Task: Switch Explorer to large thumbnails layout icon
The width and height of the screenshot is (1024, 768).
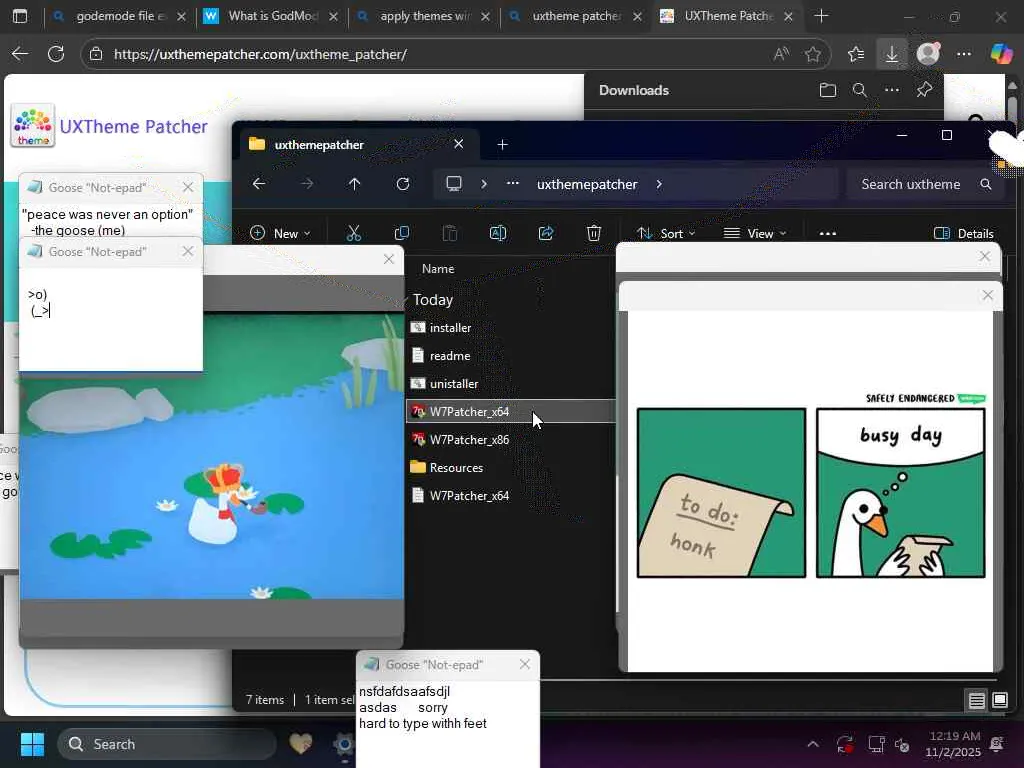Action: click(x=1000, y=701)
